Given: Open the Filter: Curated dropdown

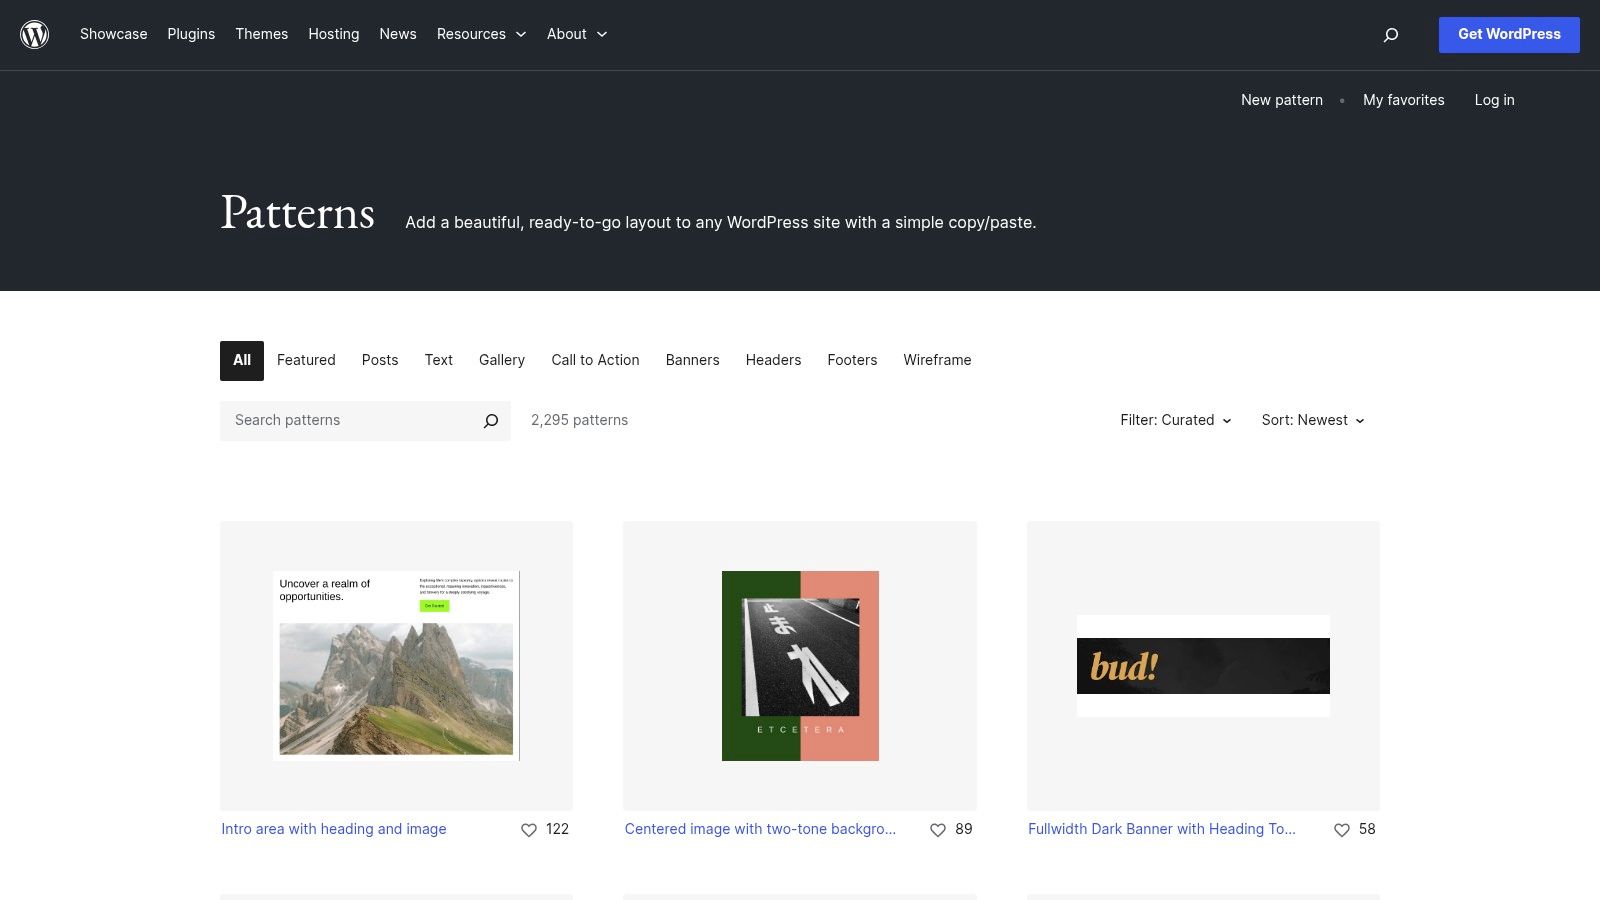Looking at the screenshot, I should [x=1176, y=420].
